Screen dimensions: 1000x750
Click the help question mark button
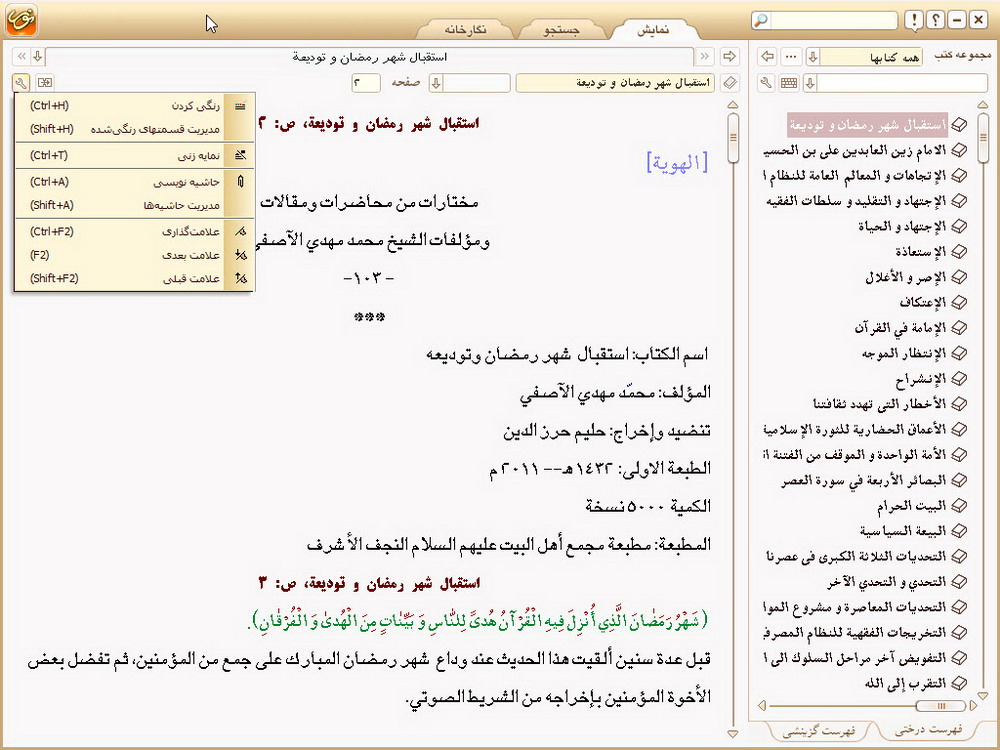(x=934, y=20)
